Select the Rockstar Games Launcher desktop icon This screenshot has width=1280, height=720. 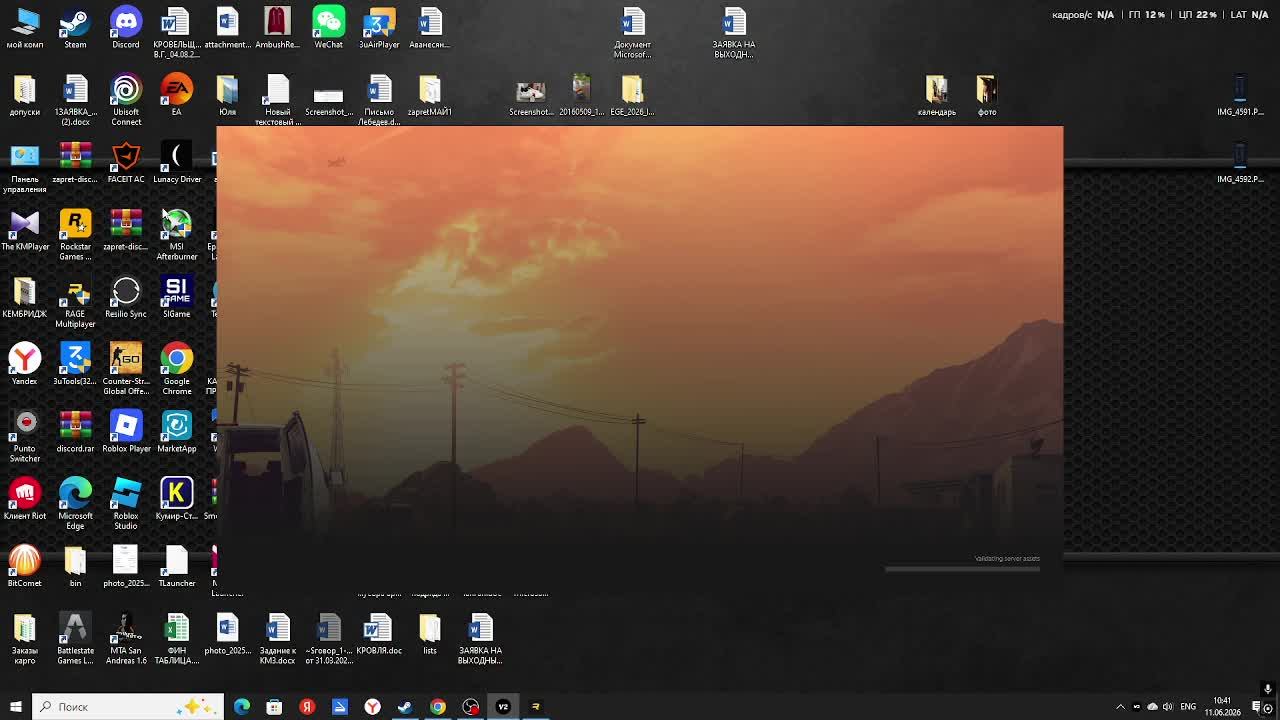pyautogui.click(x=75, y=234)
